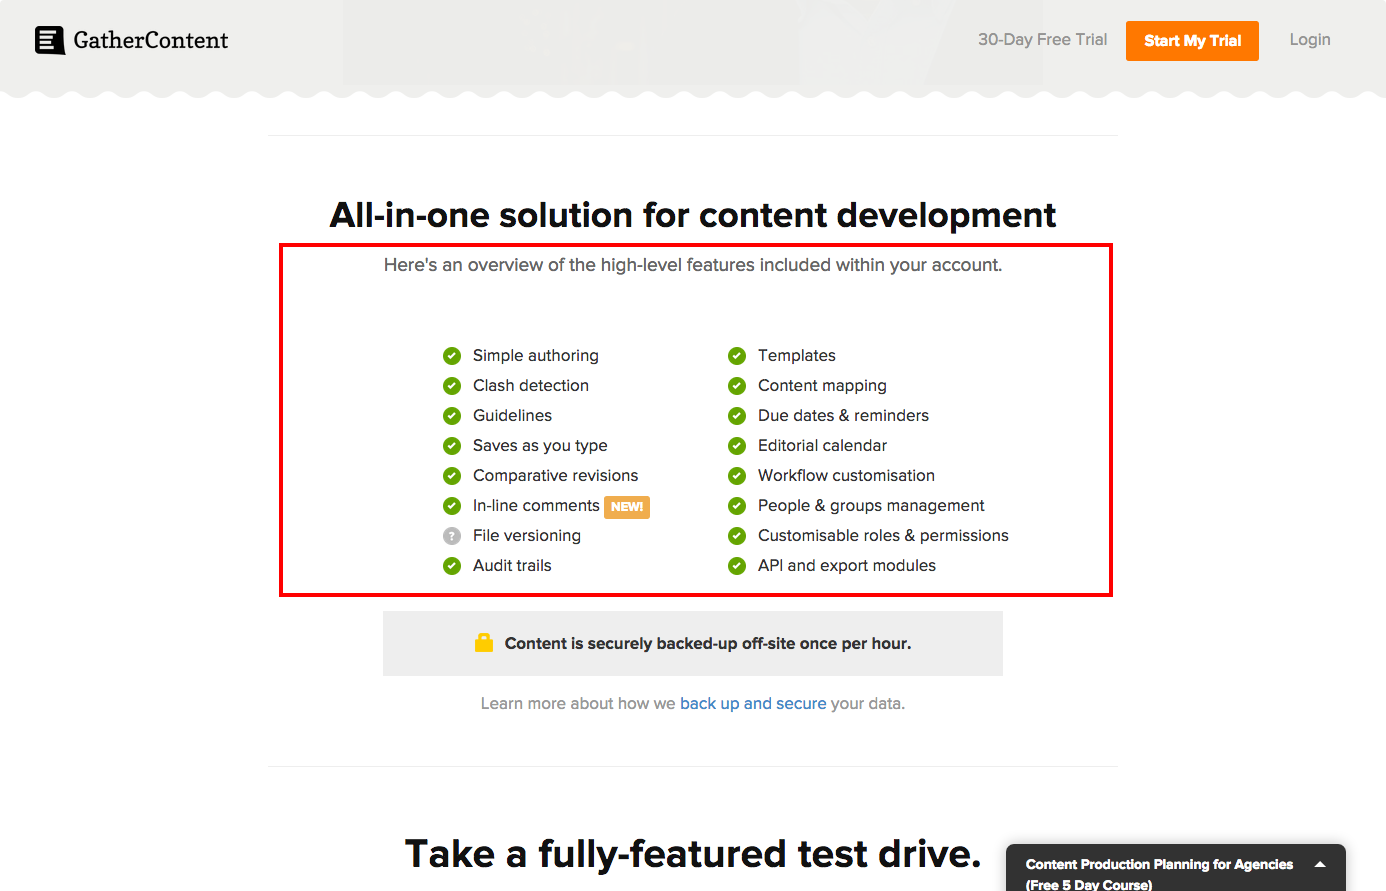
Task: Click the check icon beside API and export modules
Action: [x=737, y=566]
